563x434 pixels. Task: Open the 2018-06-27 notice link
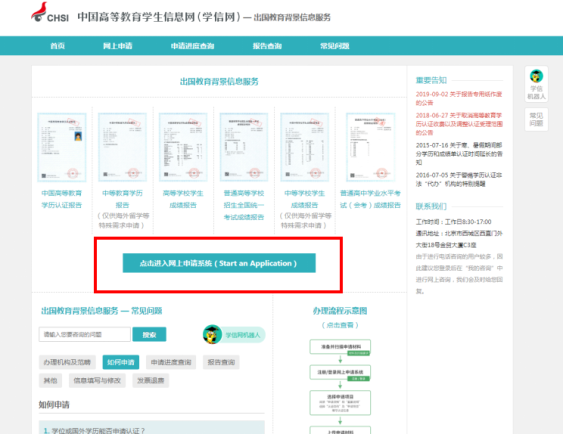click(459, 124)
